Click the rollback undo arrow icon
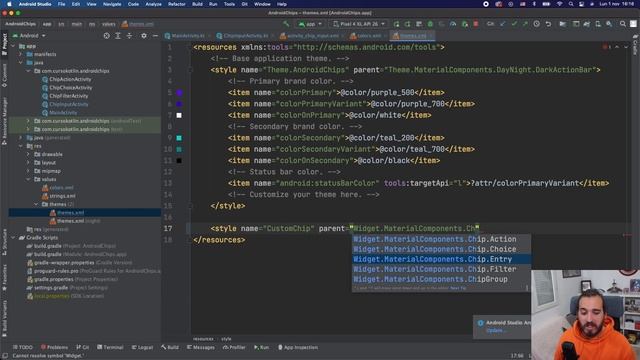The image size is (640, 360). tap(548, 24)
